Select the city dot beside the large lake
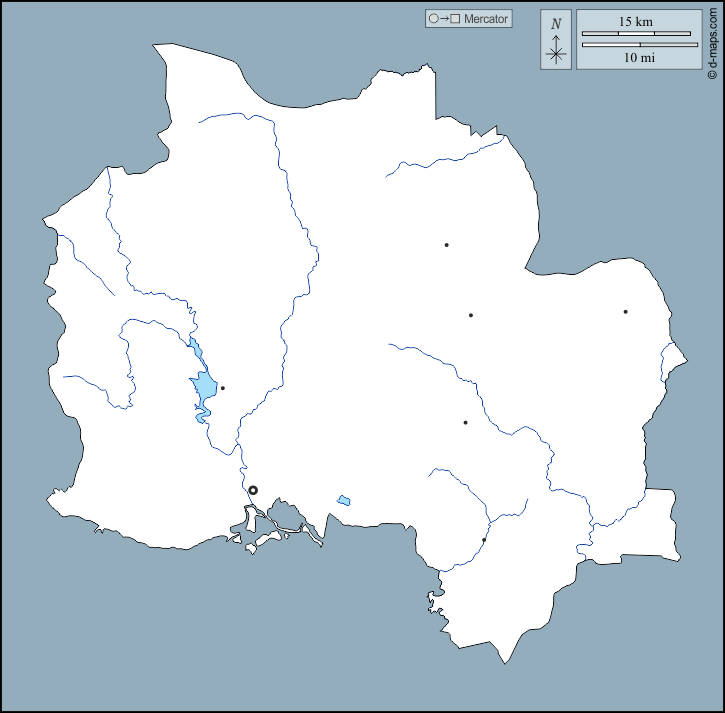This screenshot has width=725, height=713. point(222,388)
